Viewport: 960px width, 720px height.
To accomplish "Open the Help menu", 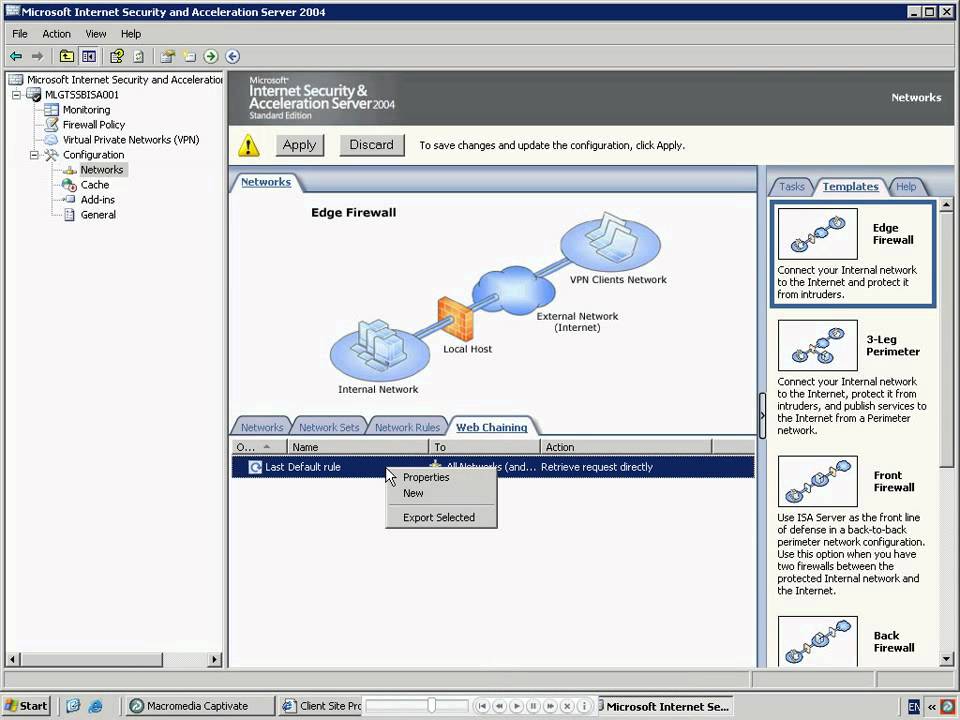I will pyautogui.click(x=130, y=34).
